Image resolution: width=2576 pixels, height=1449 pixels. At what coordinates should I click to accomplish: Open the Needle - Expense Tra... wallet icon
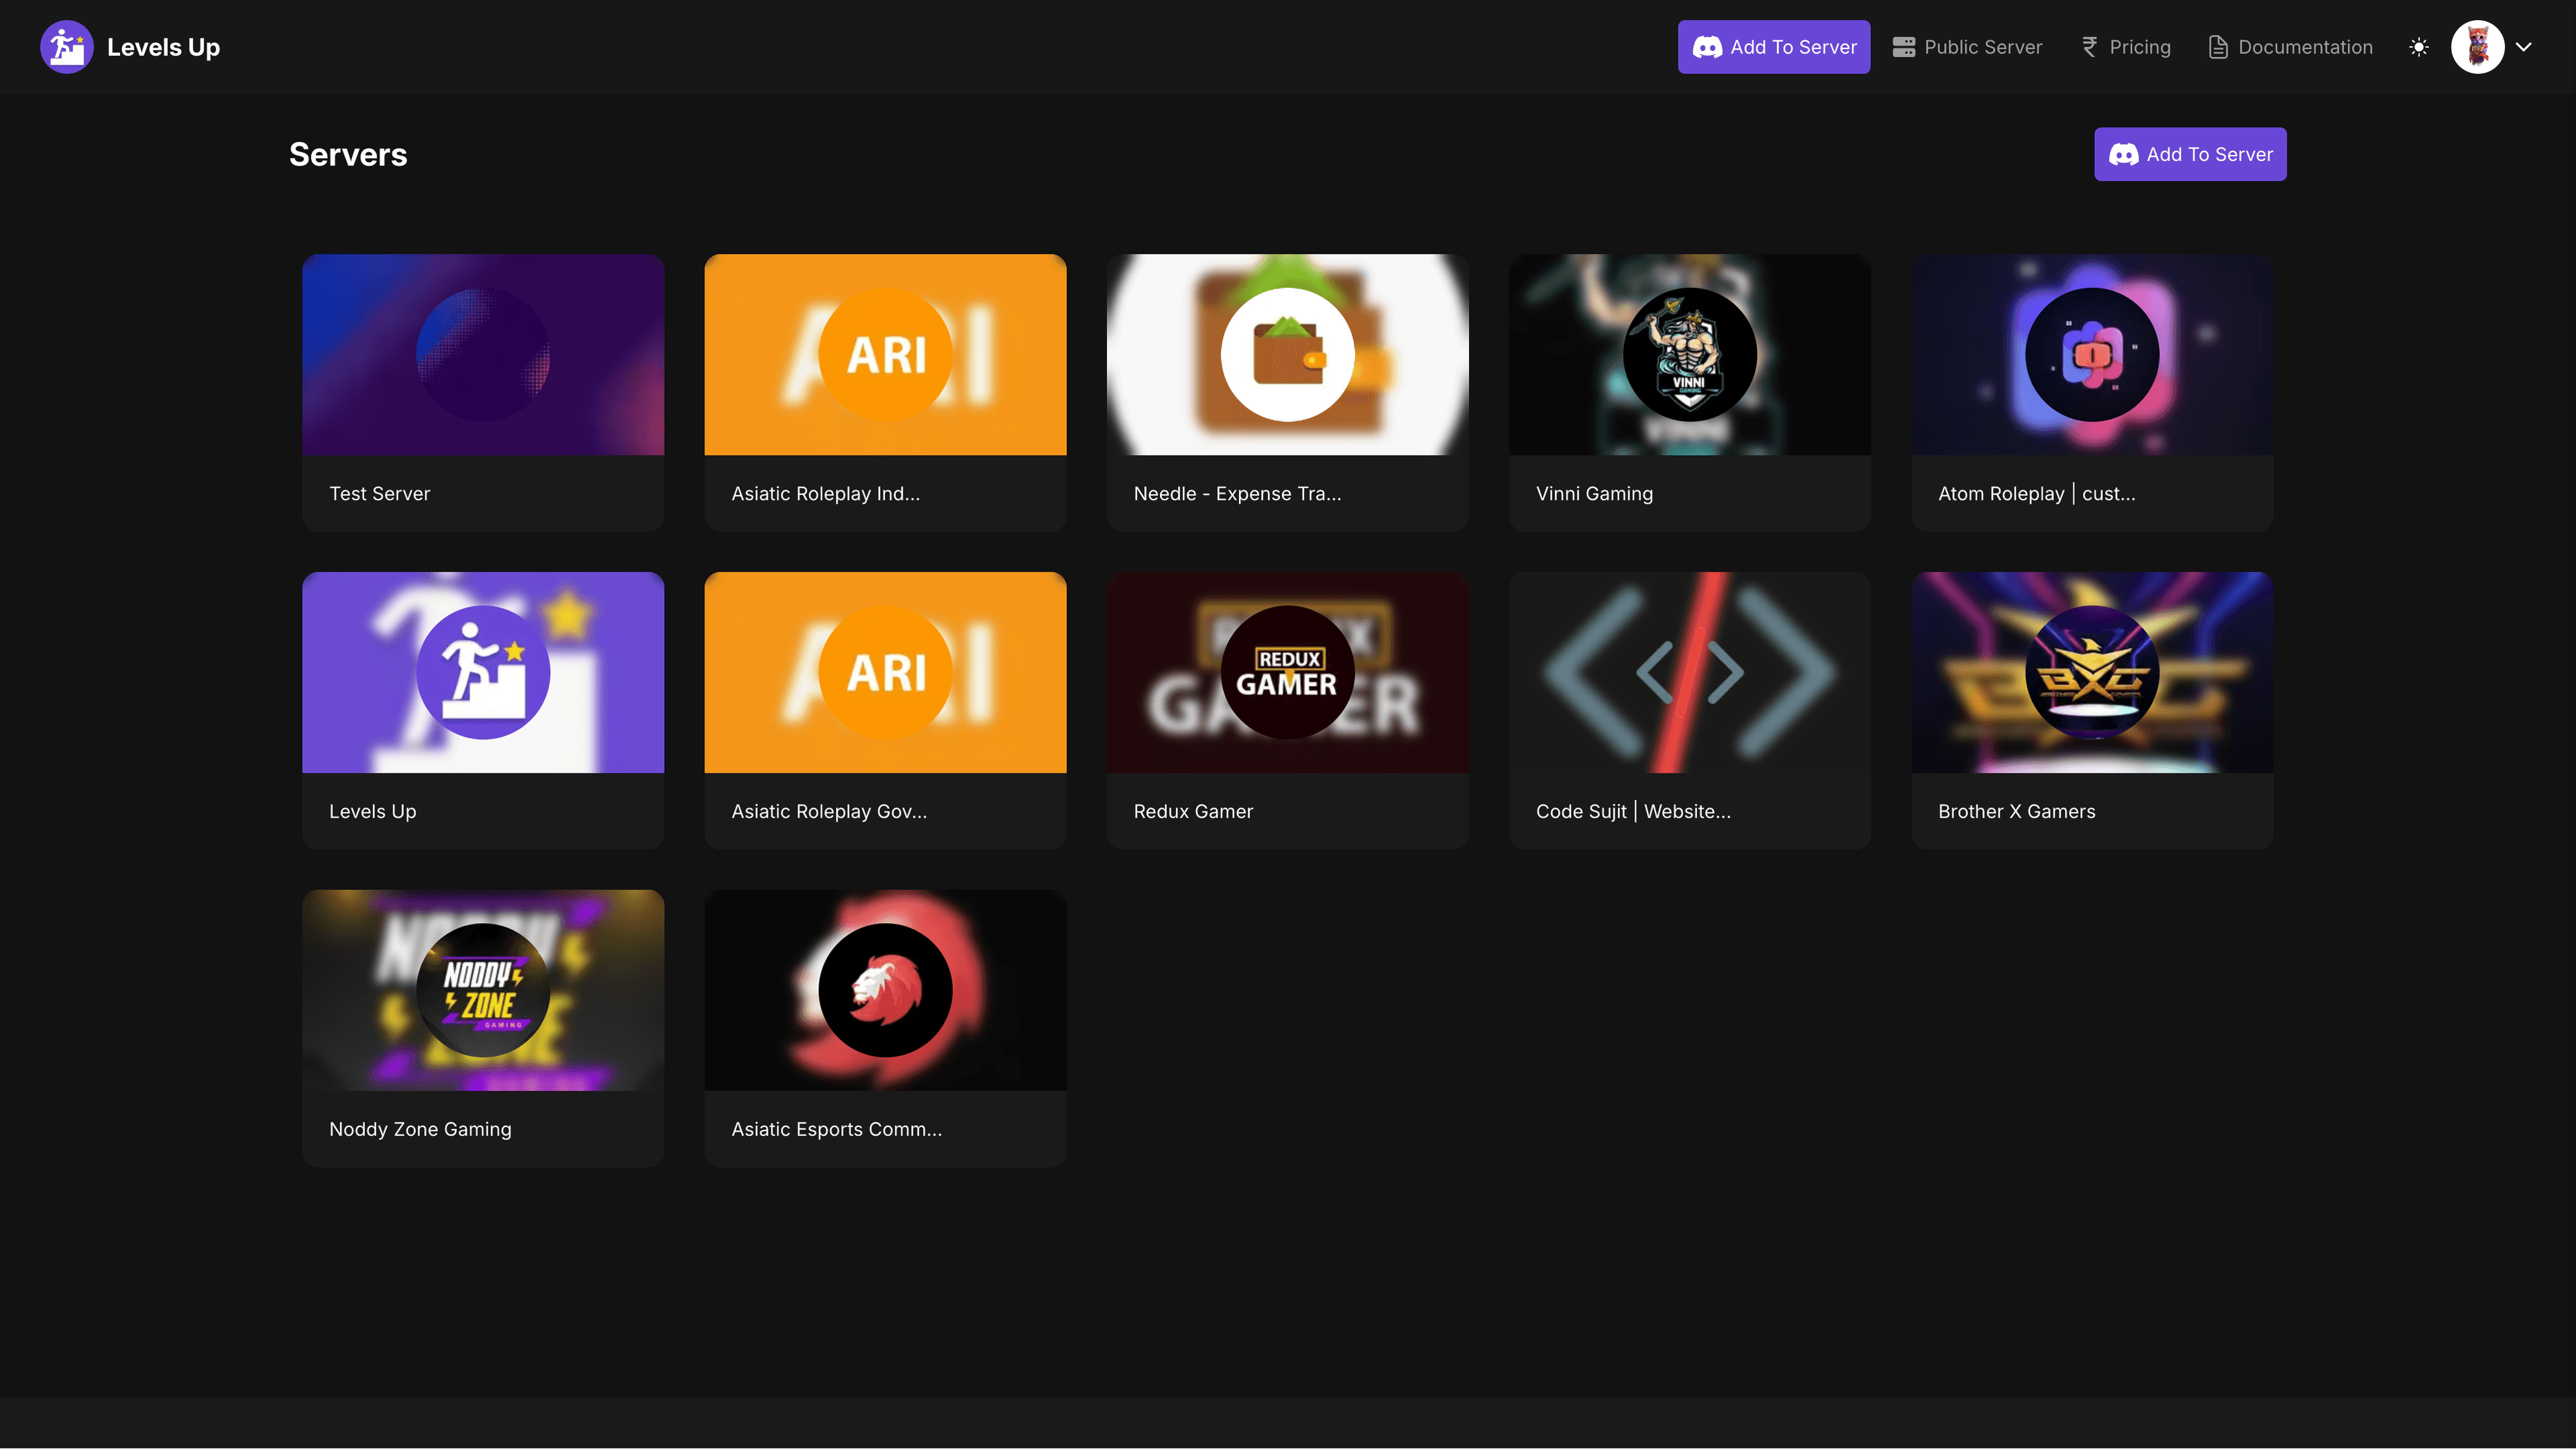click(x=1288, y=355)
